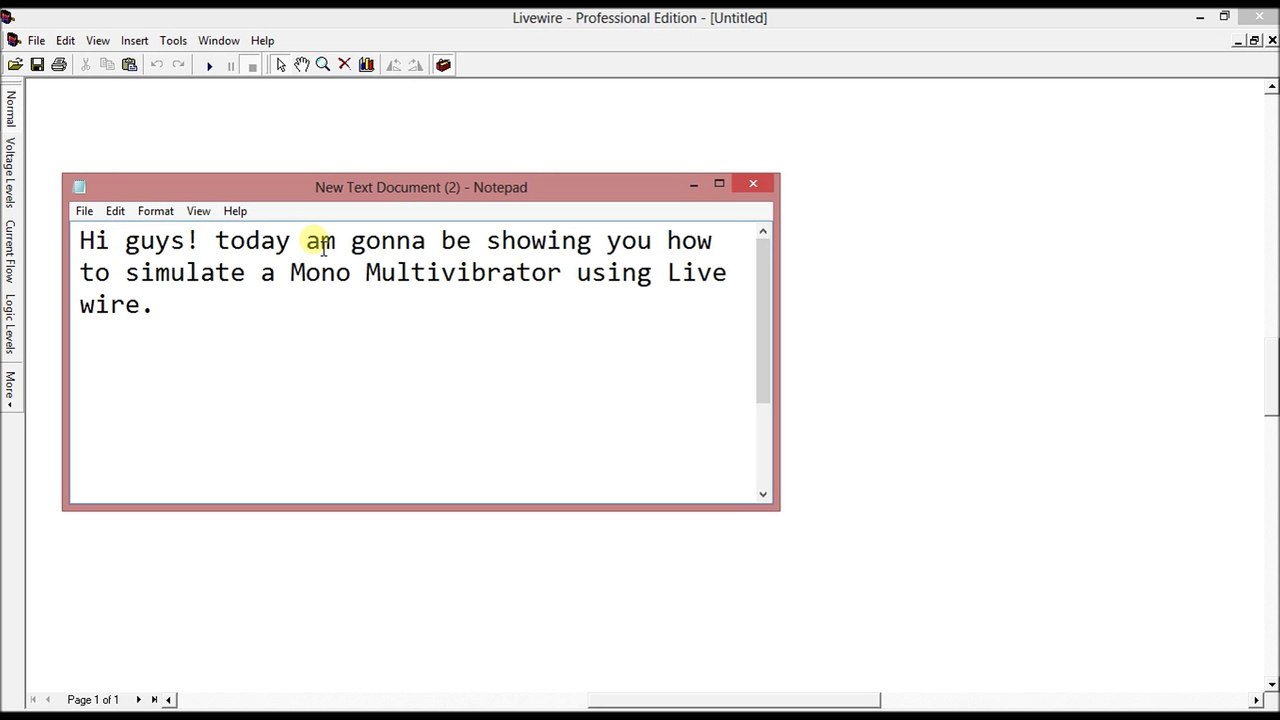Click the Livewire horizontal scrollbar thumb
This screenshot has height=720, width=1280.
pyautogui.click(x=734, y=700)
